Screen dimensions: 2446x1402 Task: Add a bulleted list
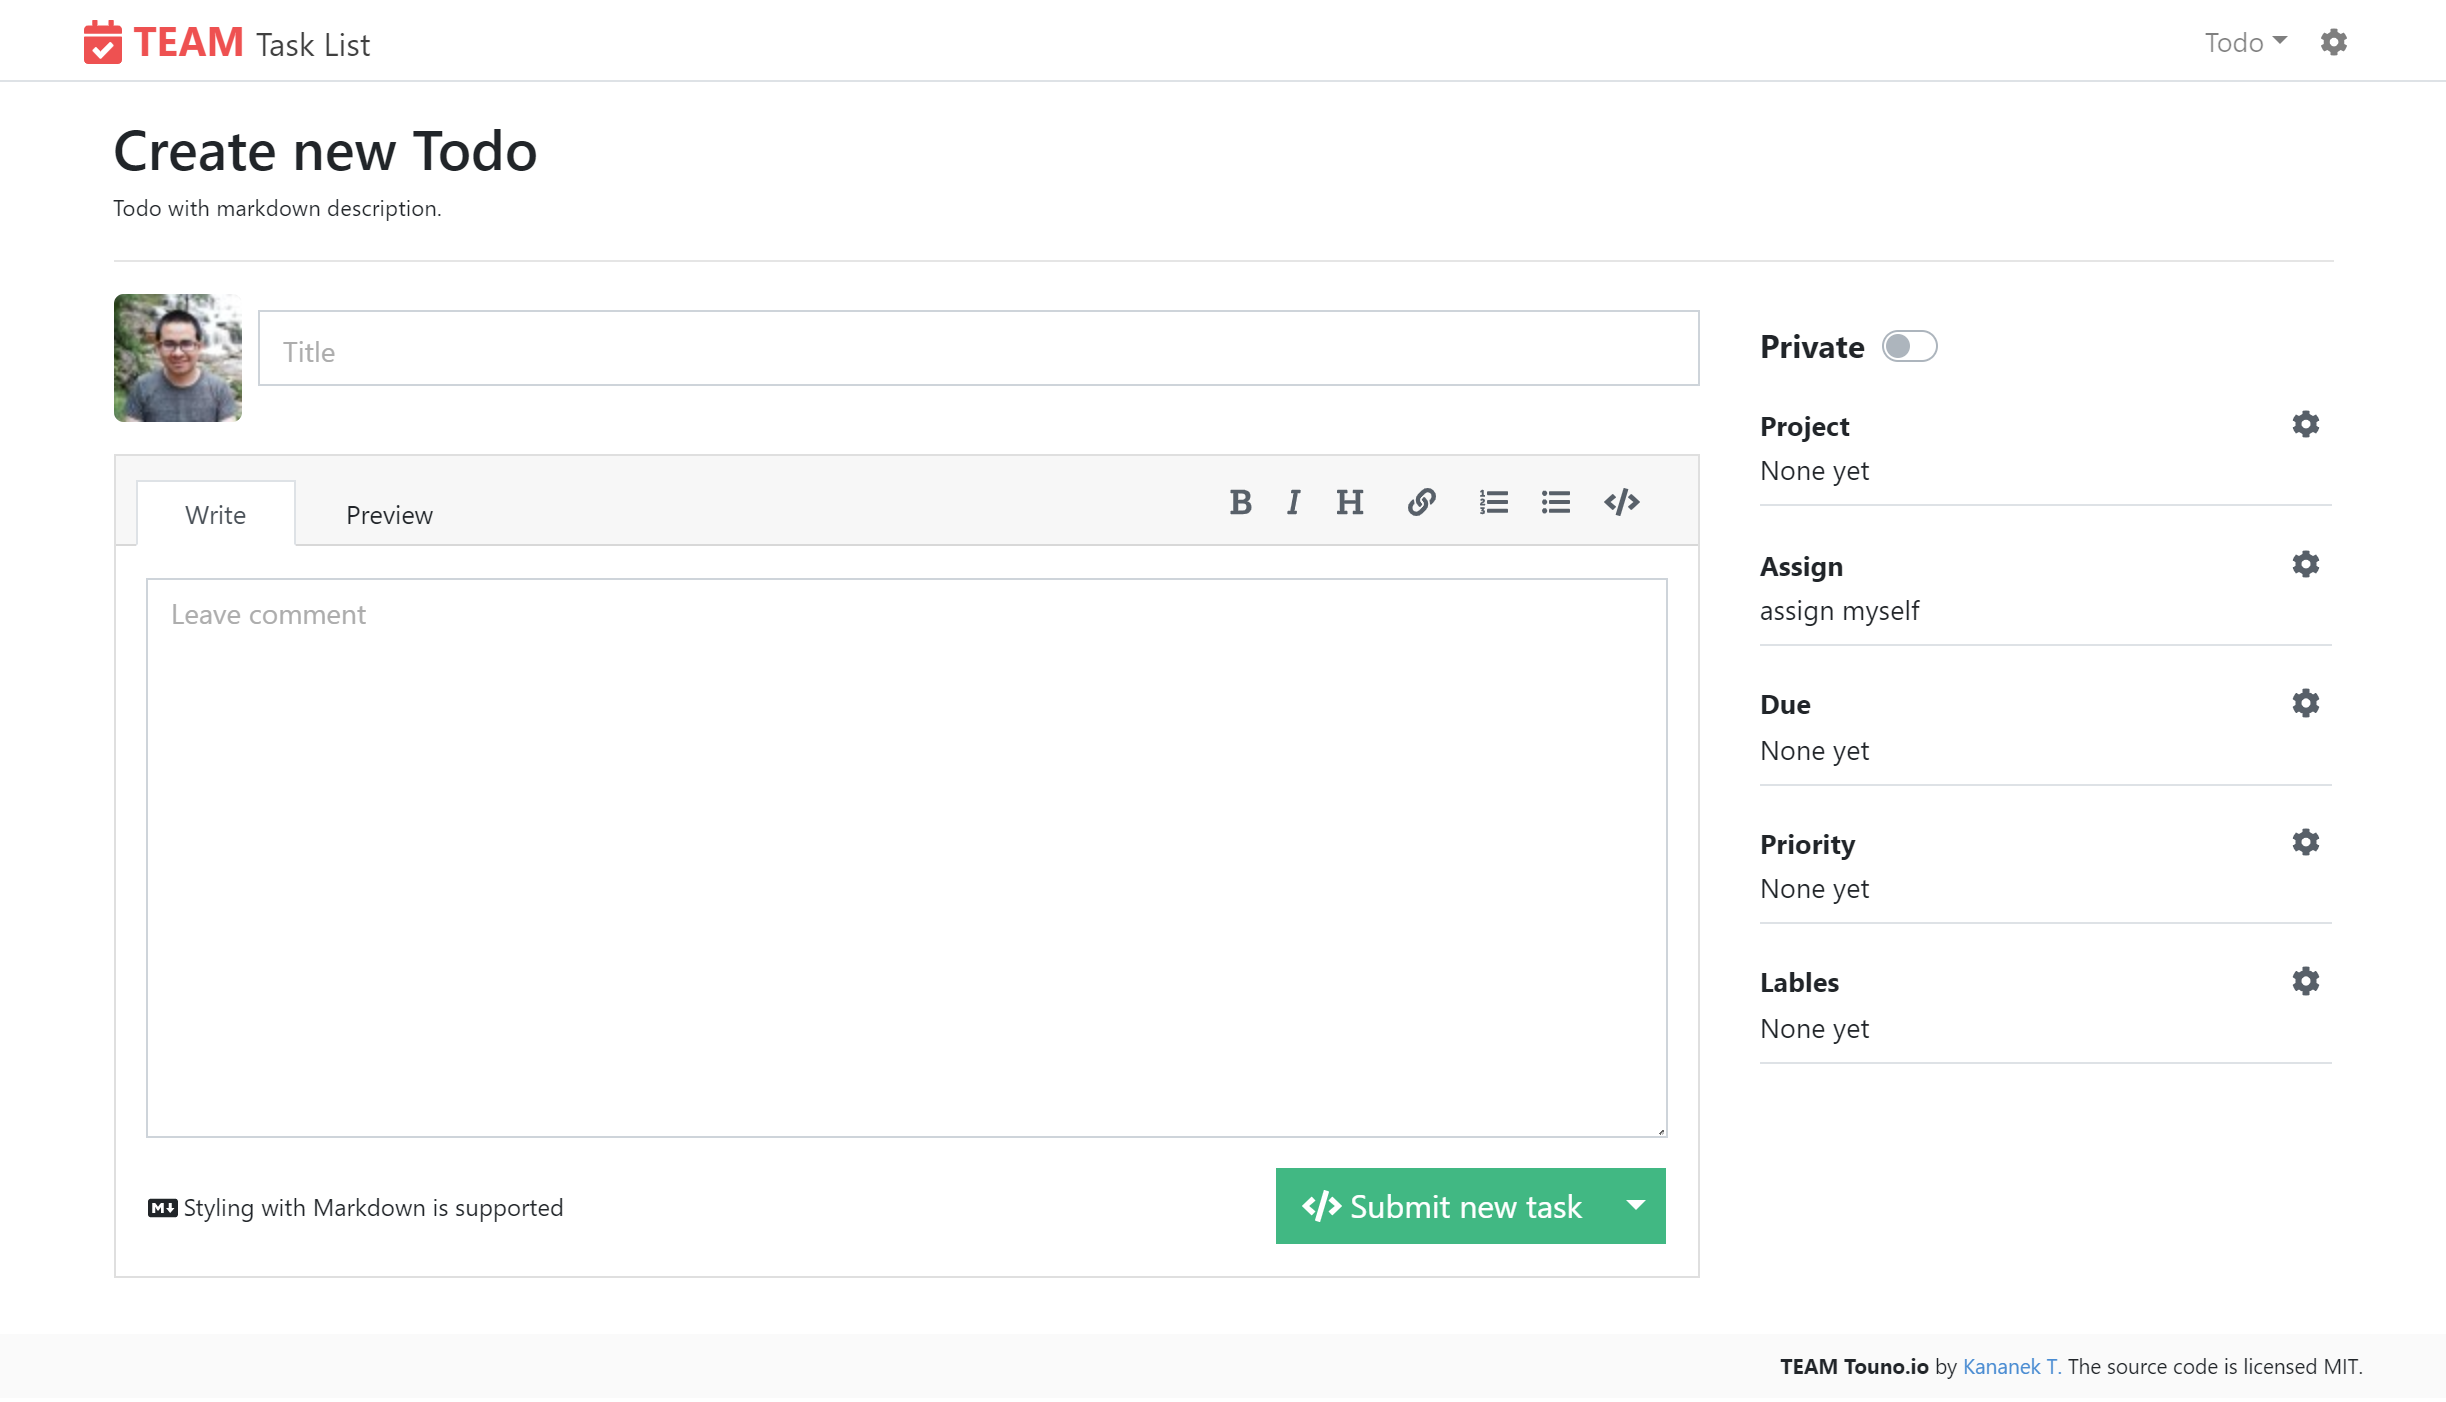(1555, 502)
